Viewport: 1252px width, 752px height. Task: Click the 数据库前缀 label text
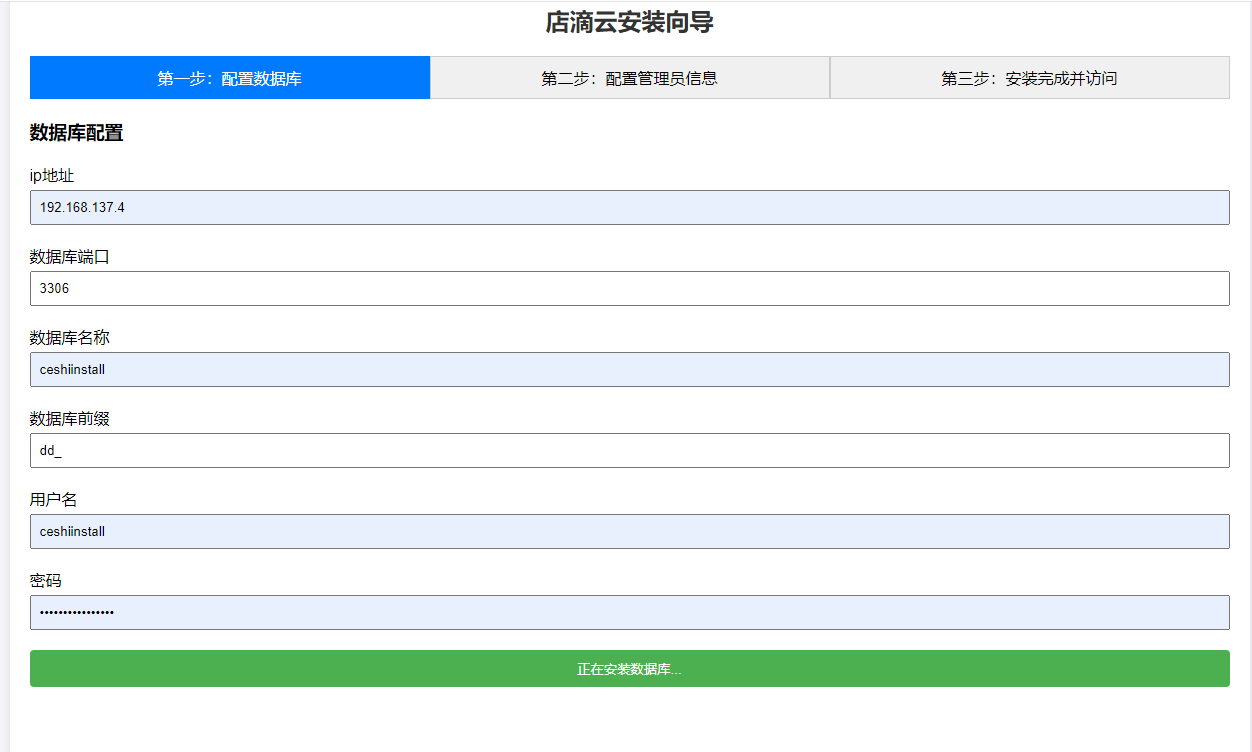(x=70, y=418)
